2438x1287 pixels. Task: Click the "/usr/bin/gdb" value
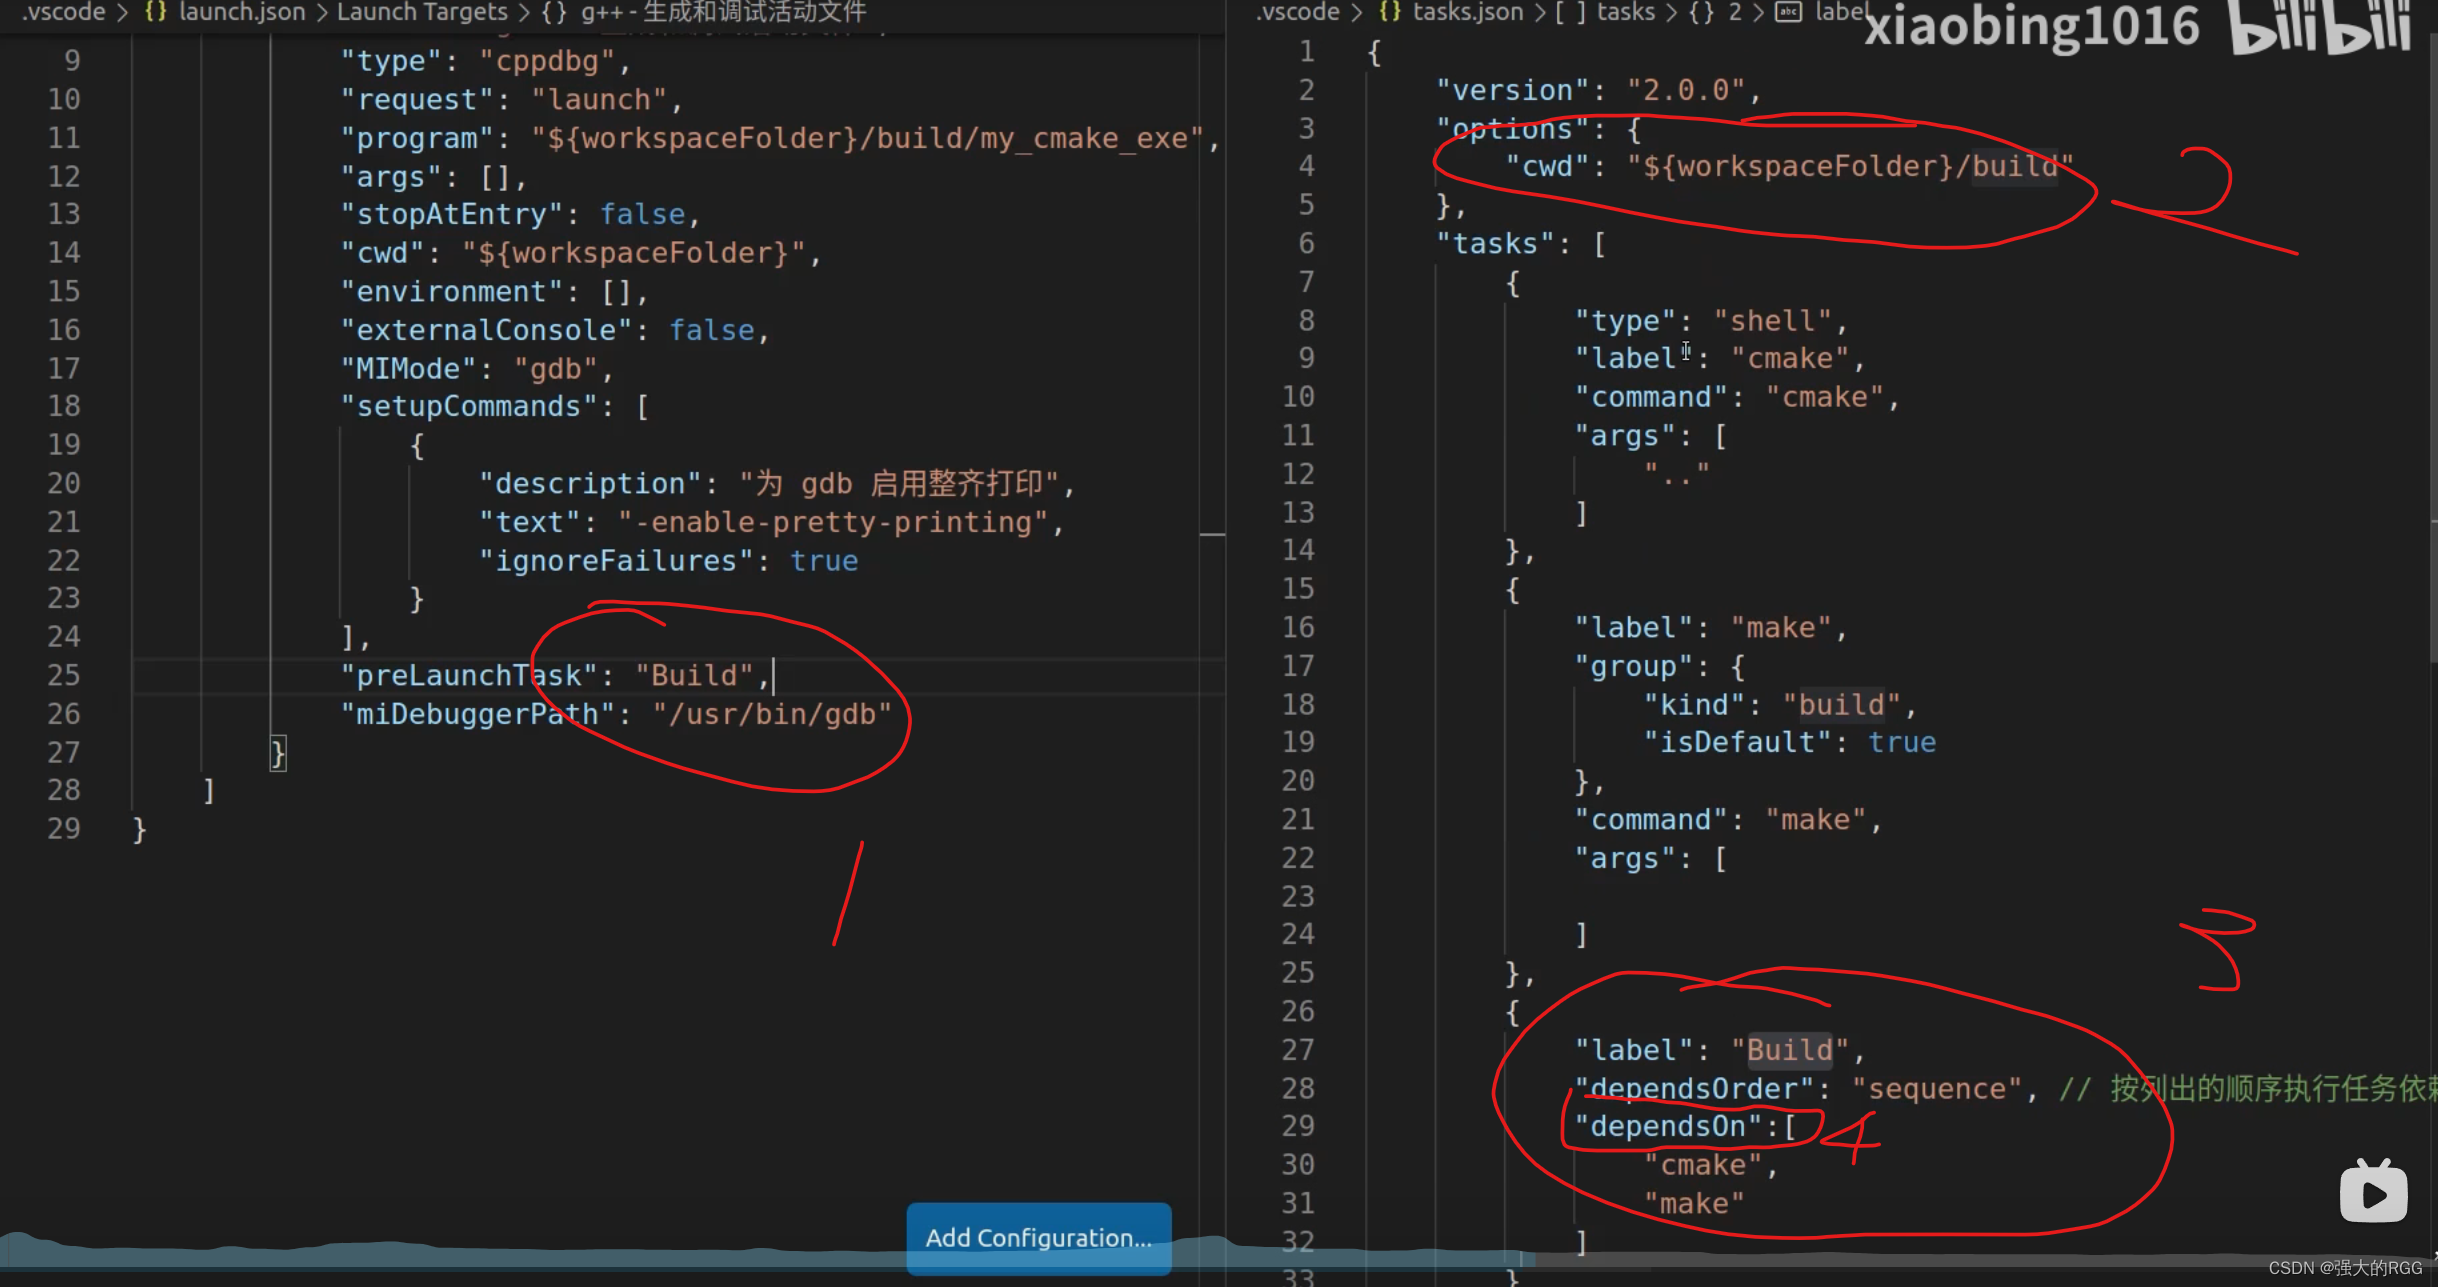772,714
